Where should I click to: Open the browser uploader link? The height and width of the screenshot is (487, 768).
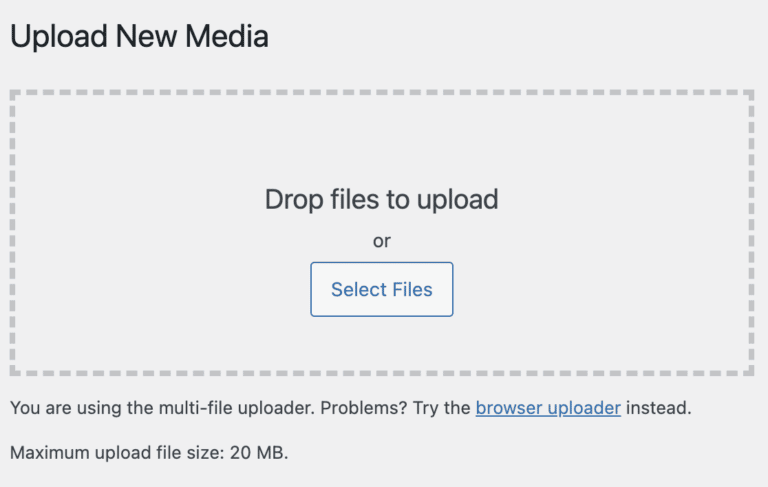tap(548, 408)
